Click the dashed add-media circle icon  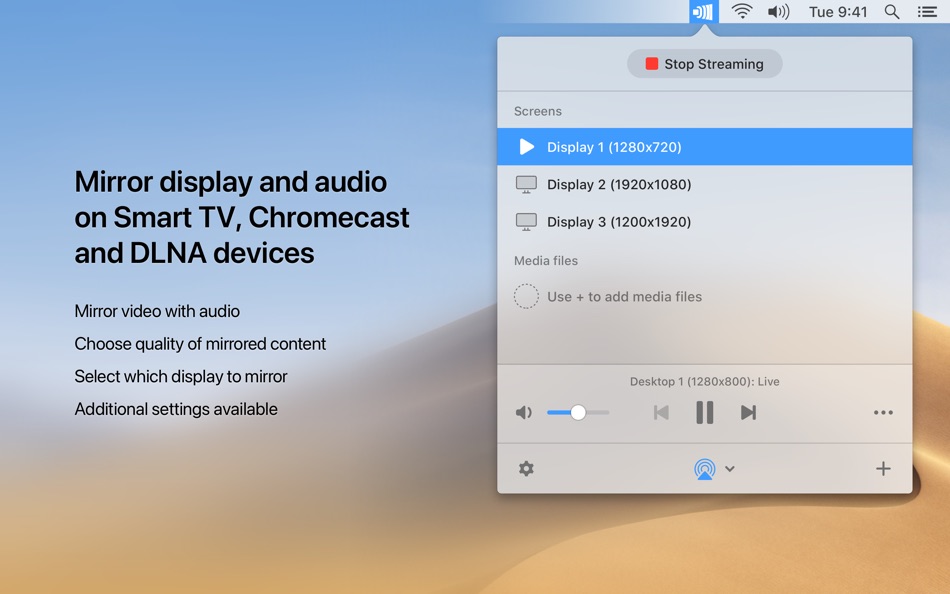526,296
